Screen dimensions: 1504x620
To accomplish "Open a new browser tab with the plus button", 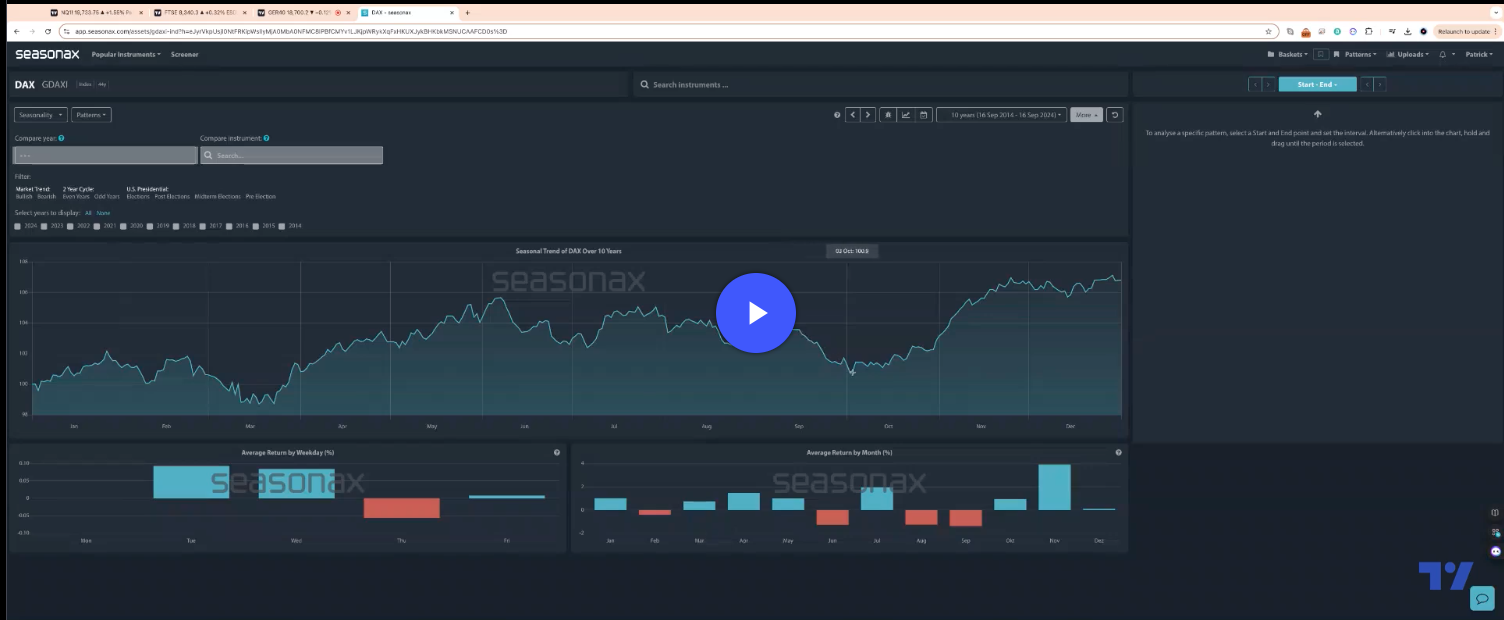I will click(x=467, y=13).
